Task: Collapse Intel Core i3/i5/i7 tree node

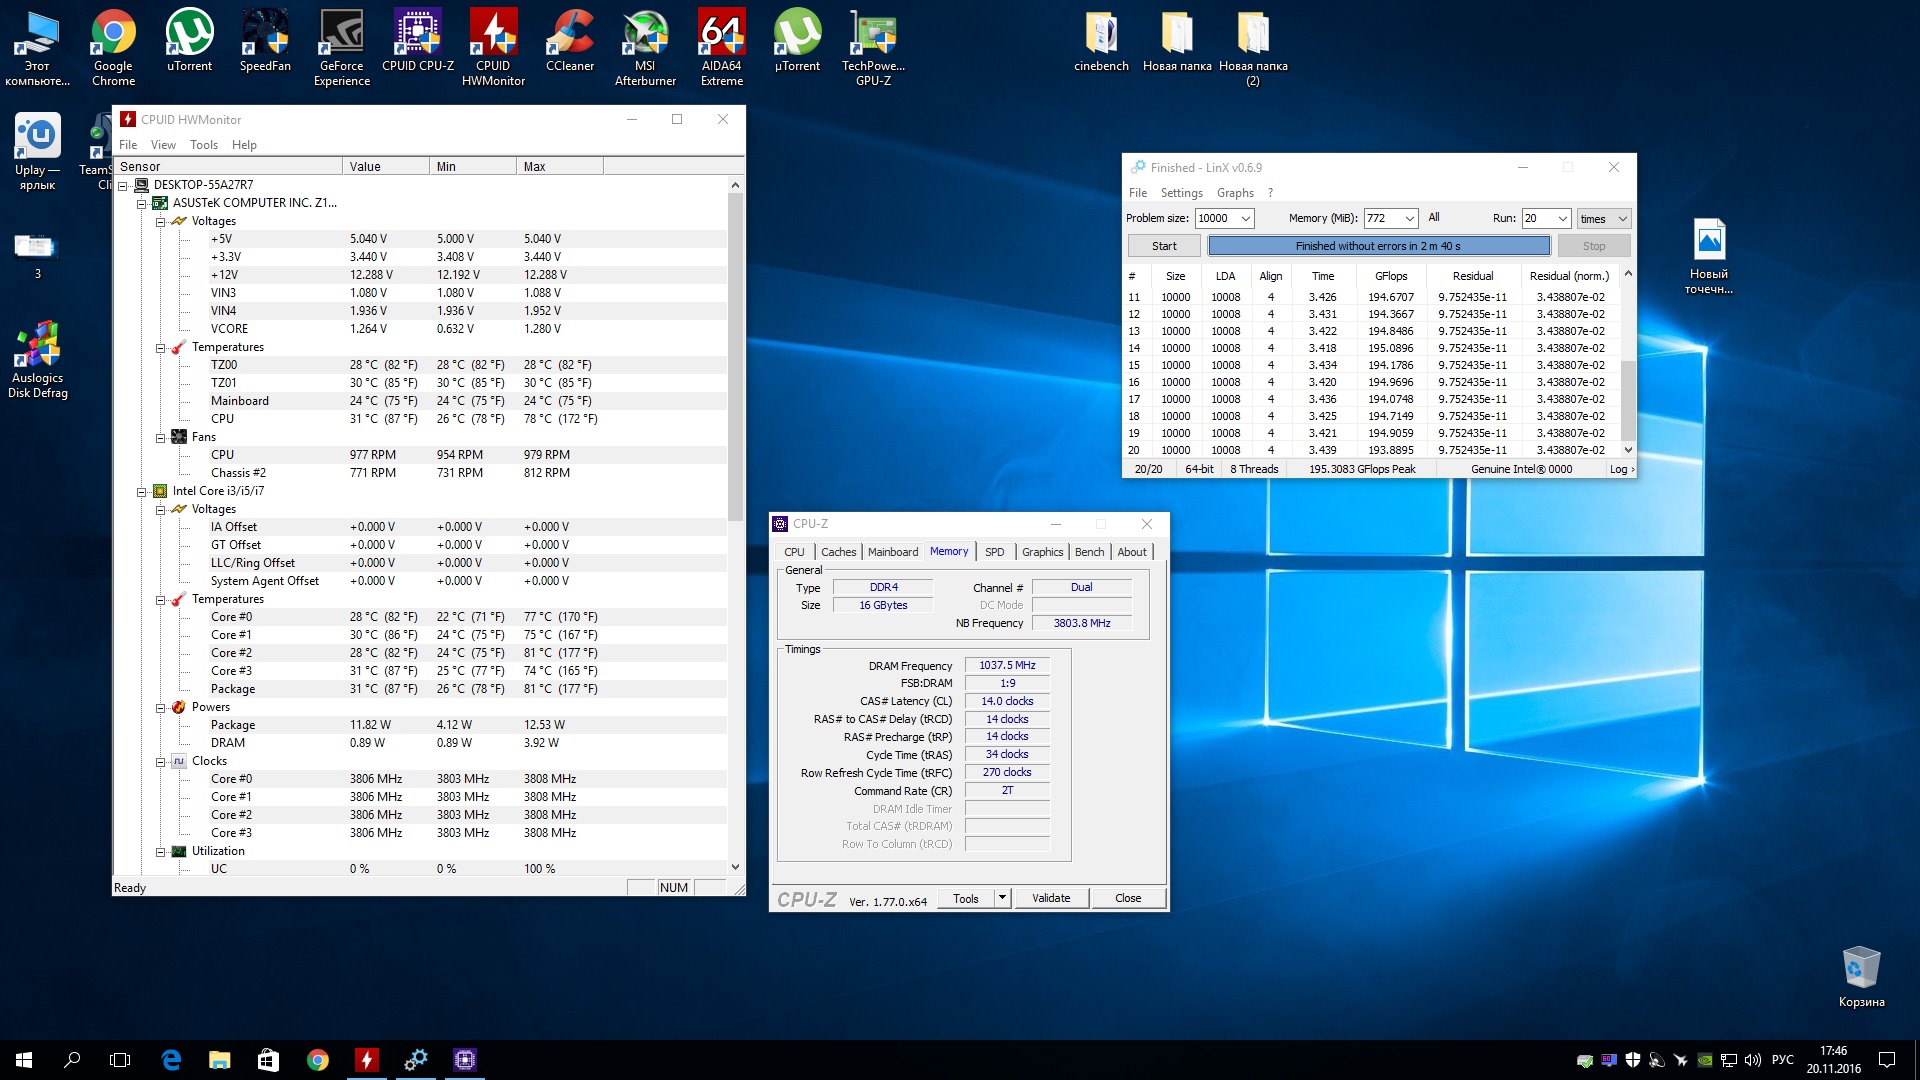Action: (142, 491)
